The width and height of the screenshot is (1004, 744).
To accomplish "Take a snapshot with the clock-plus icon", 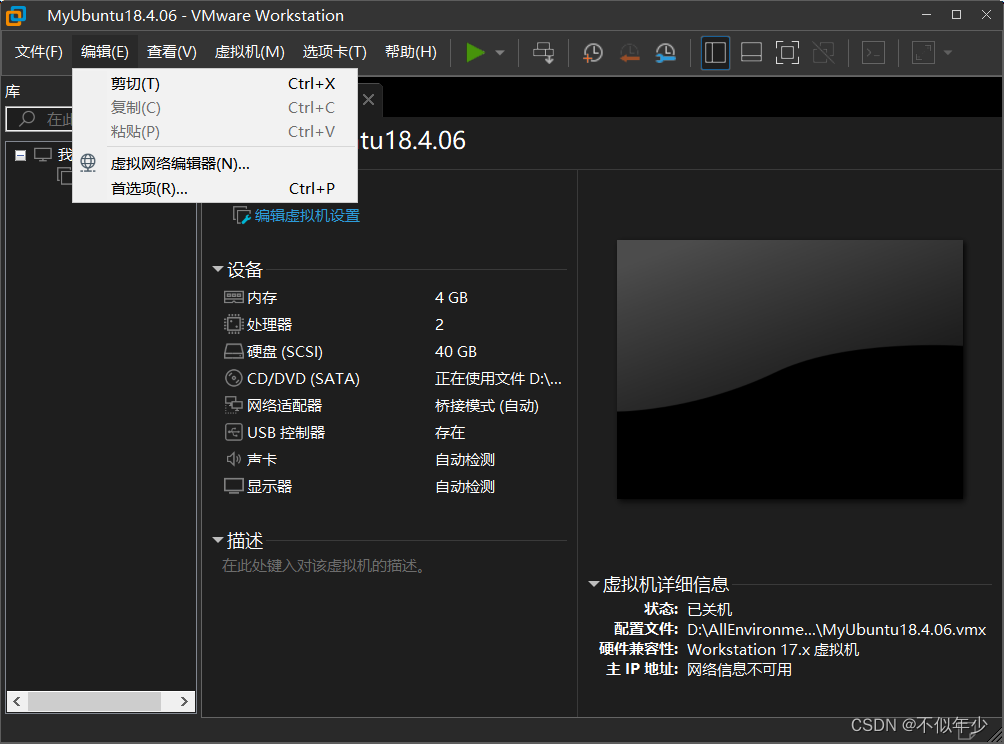I will pyautogui.click(x=593, y=53).
